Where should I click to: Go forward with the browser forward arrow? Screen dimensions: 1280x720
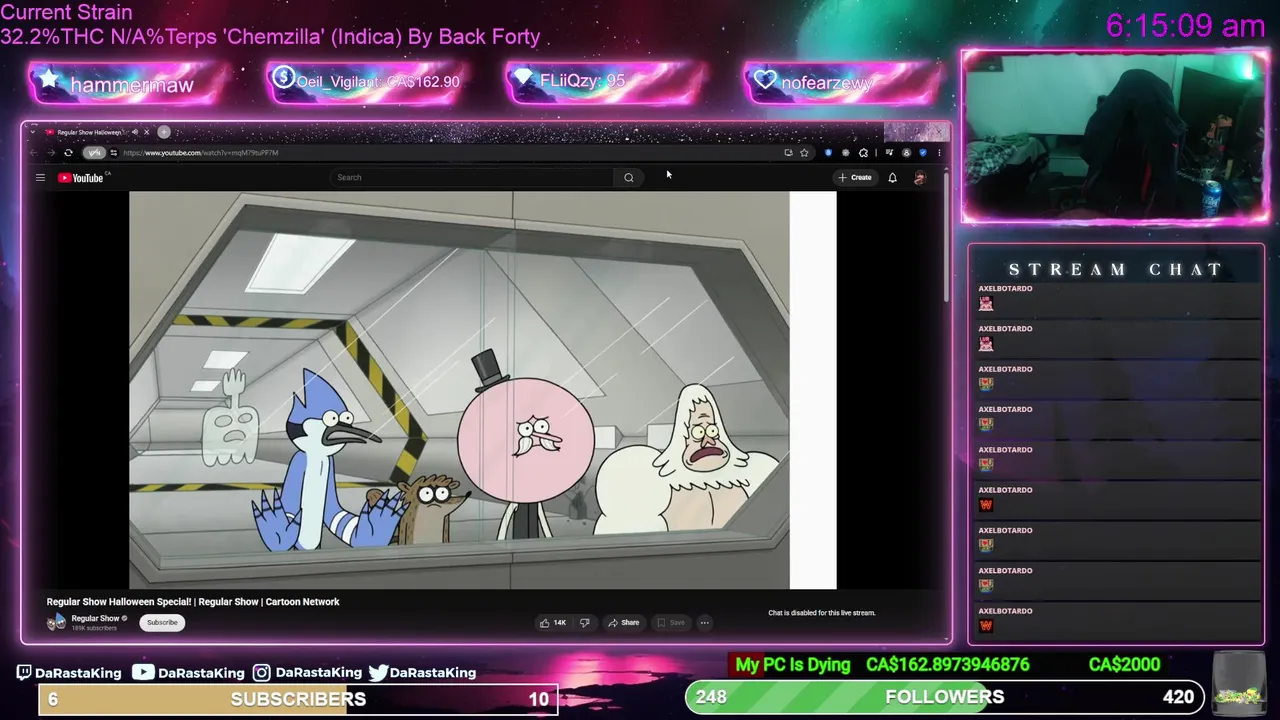[x=51, y=152]
